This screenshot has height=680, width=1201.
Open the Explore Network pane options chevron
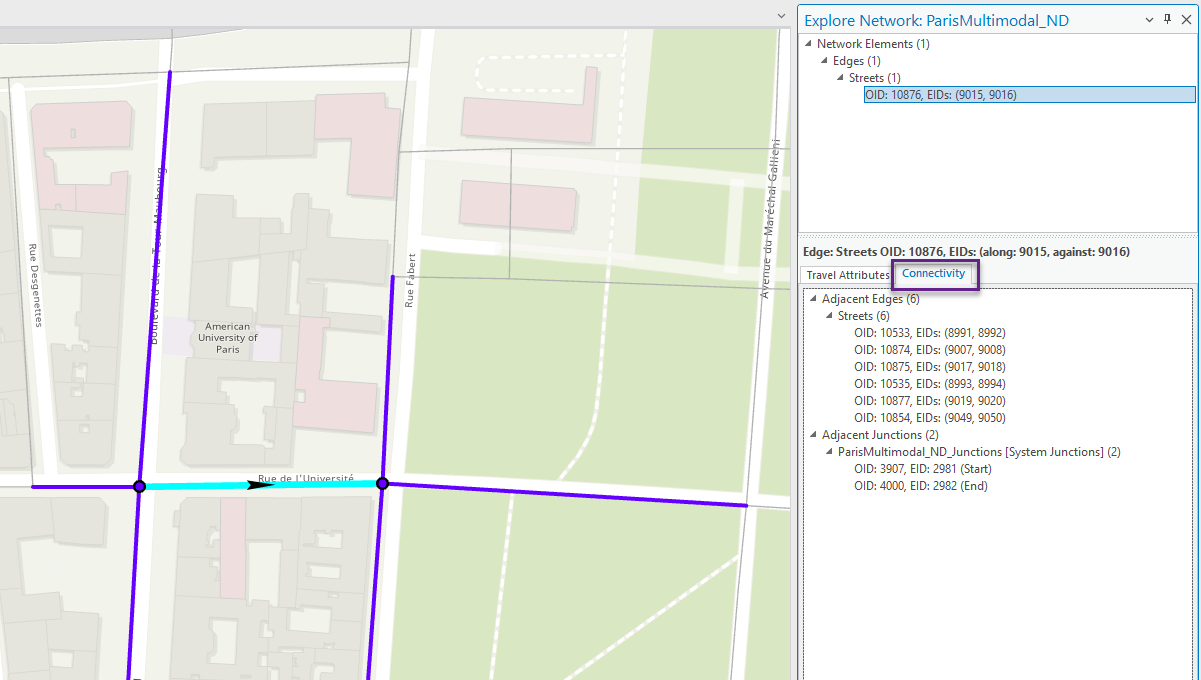[x=1146, y=19]
